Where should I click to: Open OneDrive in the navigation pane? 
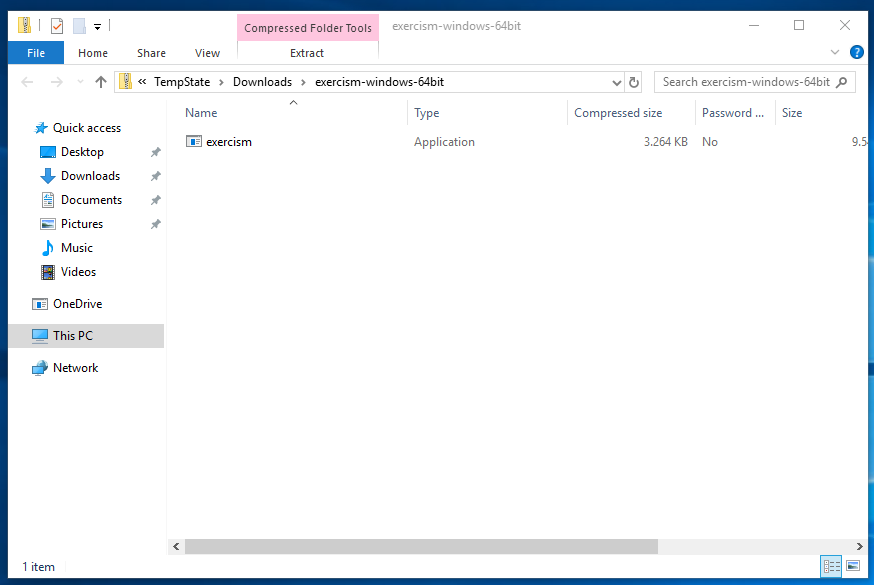[77, 304]
